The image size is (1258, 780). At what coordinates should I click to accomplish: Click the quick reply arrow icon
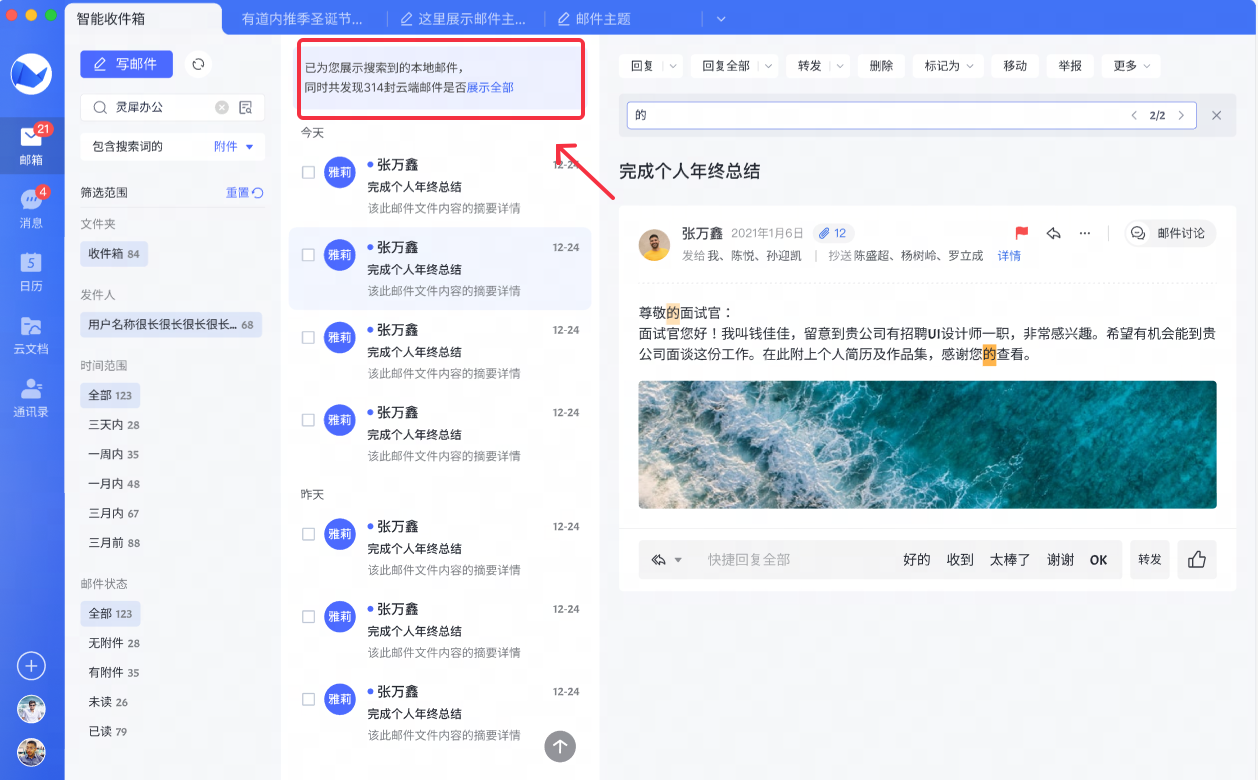[x=659, y=560]
